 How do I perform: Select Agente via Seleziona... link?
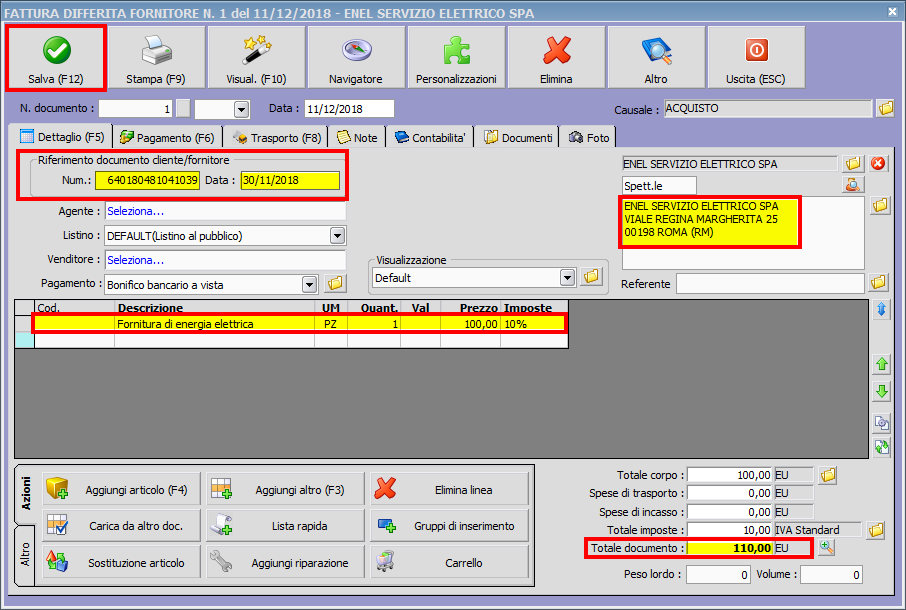[x=136, y=211]
